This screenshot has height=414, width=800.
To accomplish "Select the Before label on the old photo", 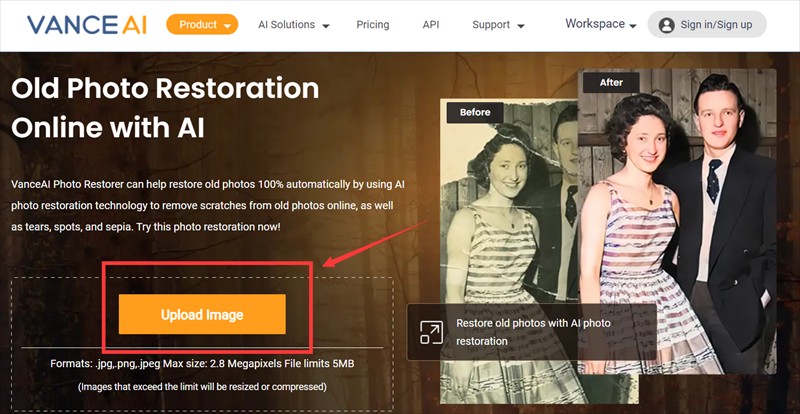I will [474, 112].
